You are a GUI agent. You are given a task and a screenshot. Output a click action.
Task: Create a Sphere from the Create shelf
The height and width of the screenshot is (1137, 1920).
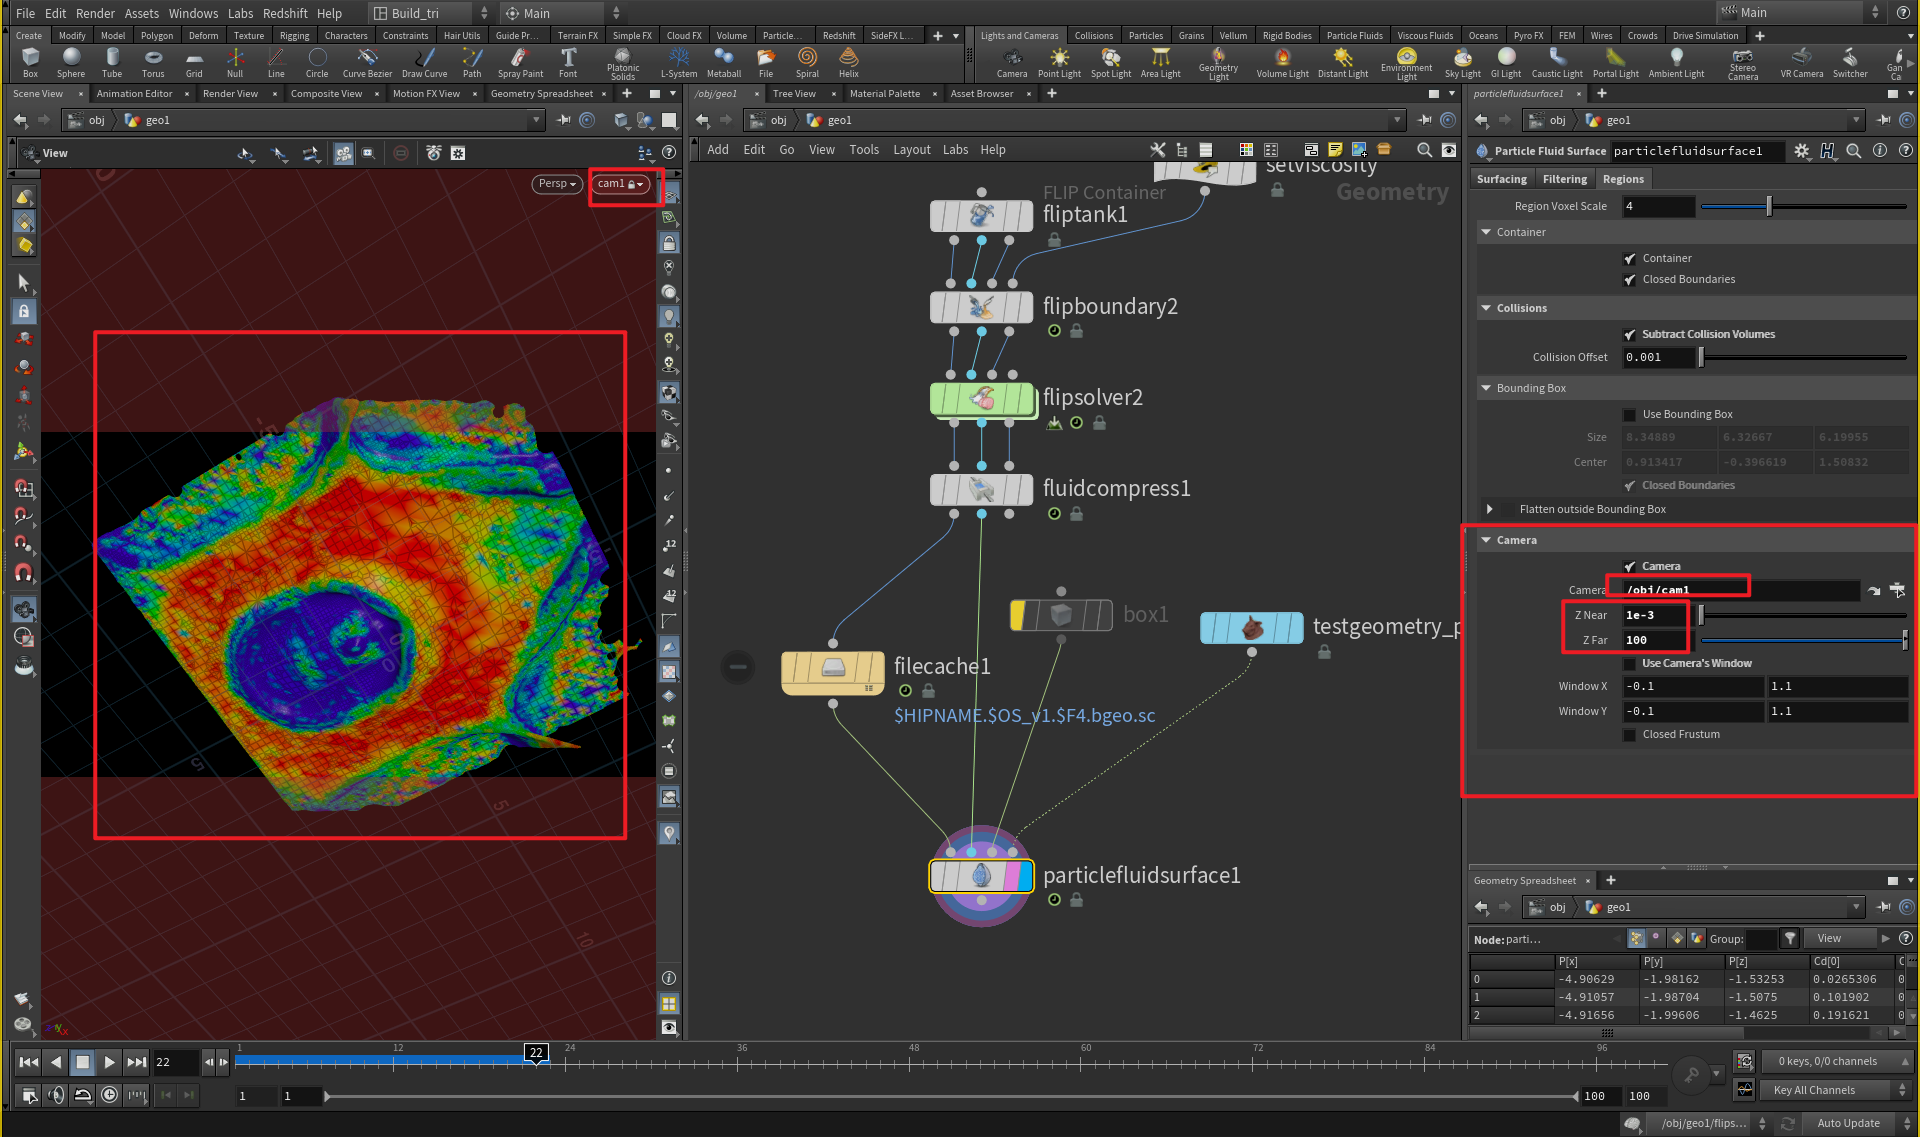tap(70, 62)
